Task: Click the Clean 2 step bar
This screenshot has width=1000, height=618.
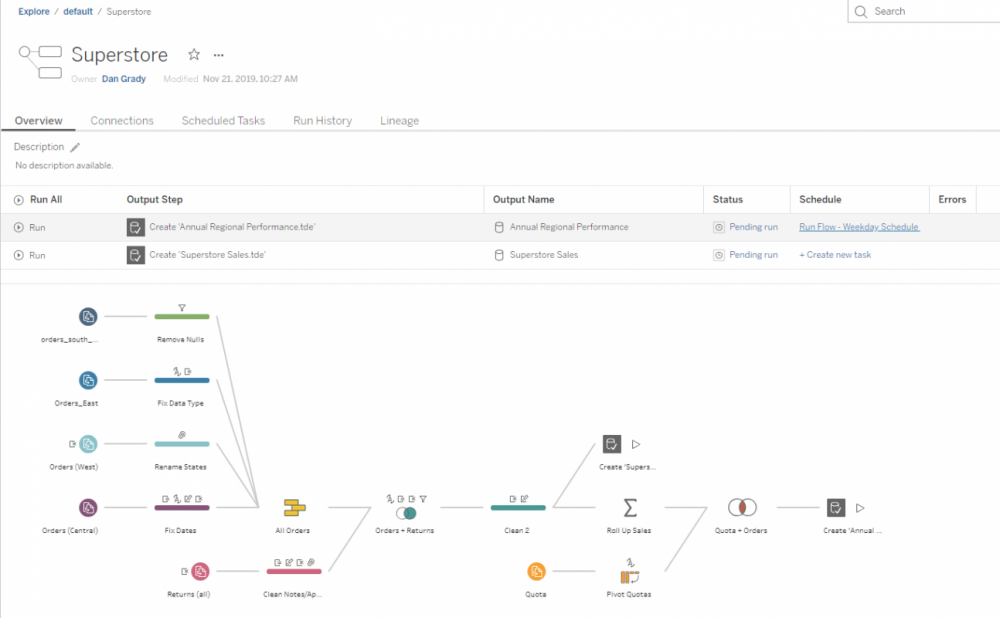Action: pyautogui.click(x=518, y=508)
